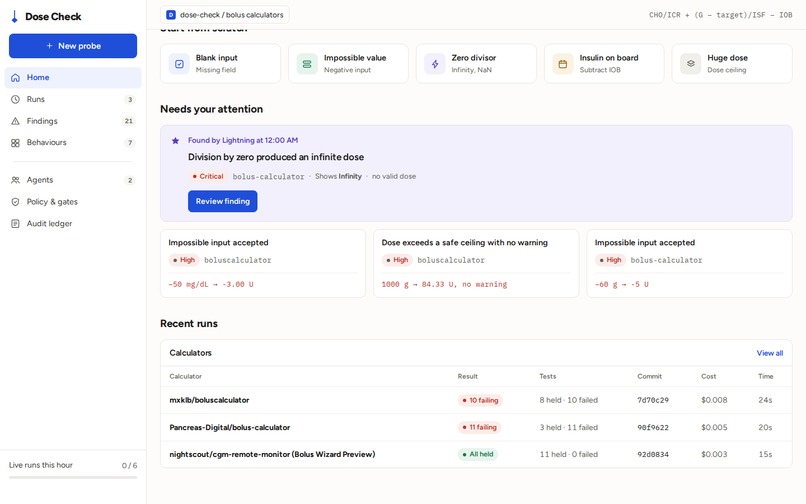The width and height of the screenshot is (806, 504).
Task: Select the Zero divisor scenario card
Action: 476,64
